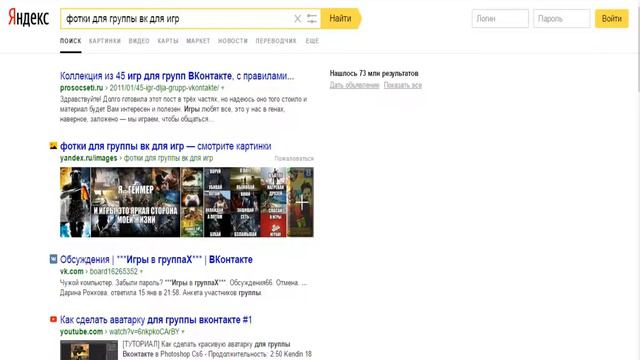Switch to the Карты tab
The height and width of the screenshot is (360, 640).
[168, 41]
